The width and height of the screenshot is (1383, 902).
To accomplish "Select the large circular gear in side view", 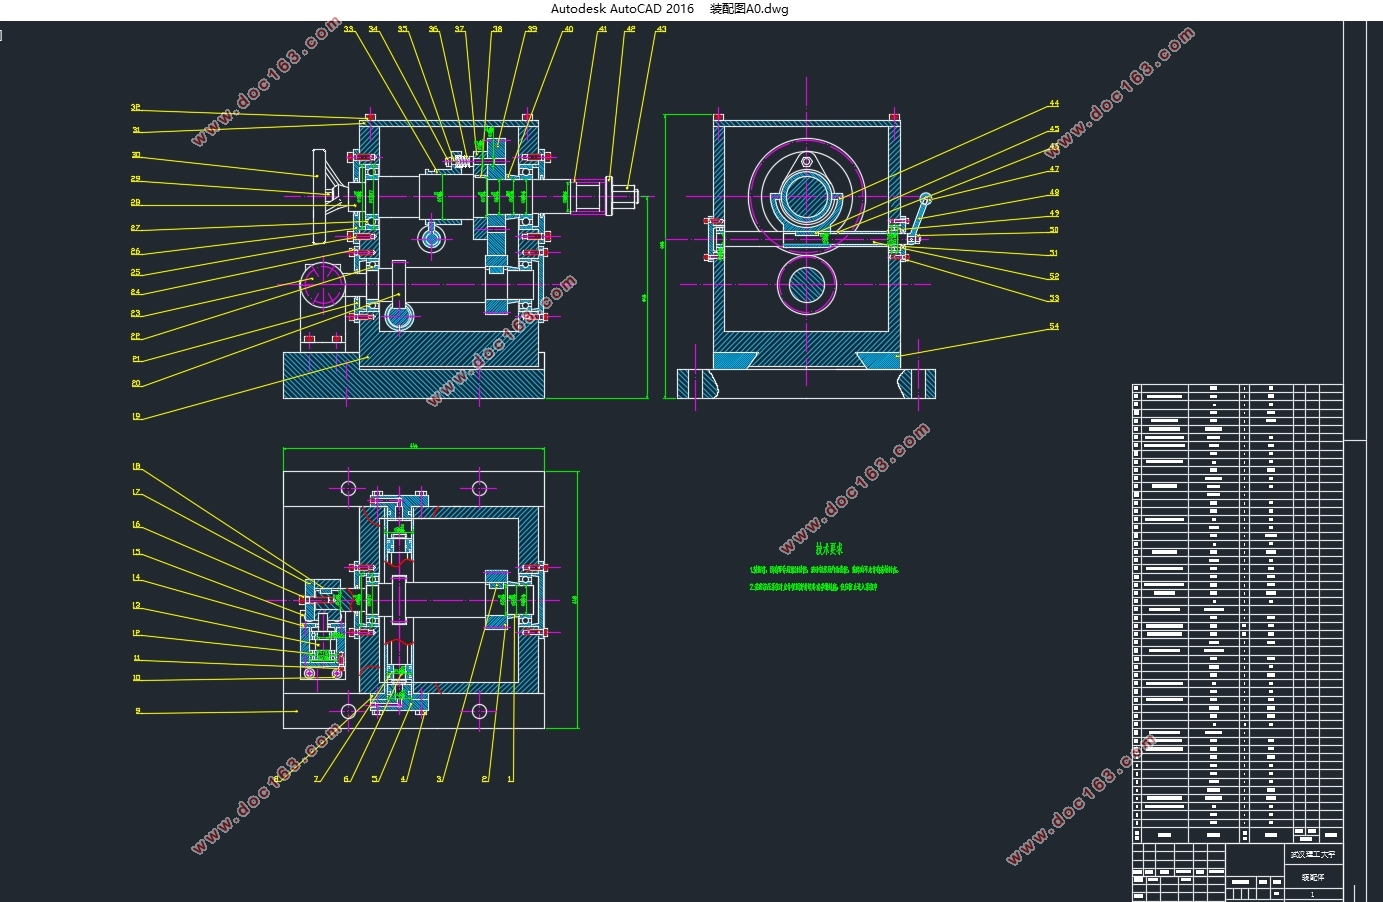I will point(806,197).
